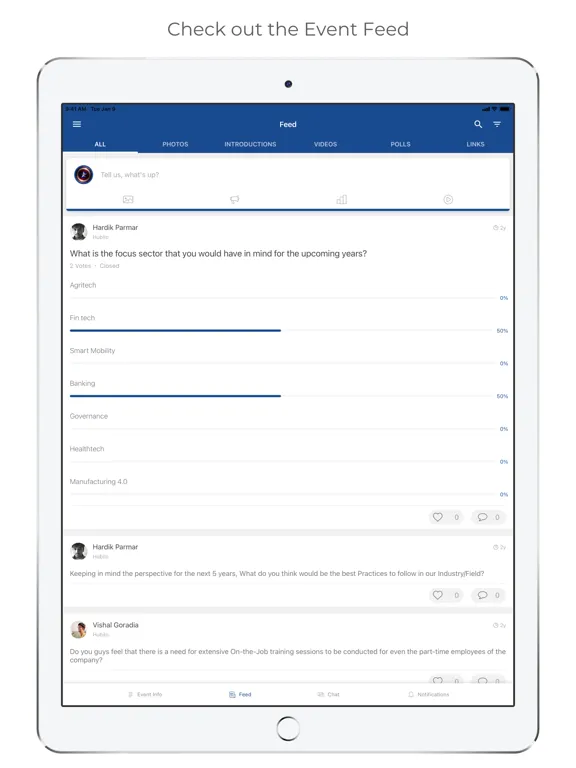Create a poll with the bar chart icon
576x768 pixels.
pyautogui.click(x=341, y=199)
